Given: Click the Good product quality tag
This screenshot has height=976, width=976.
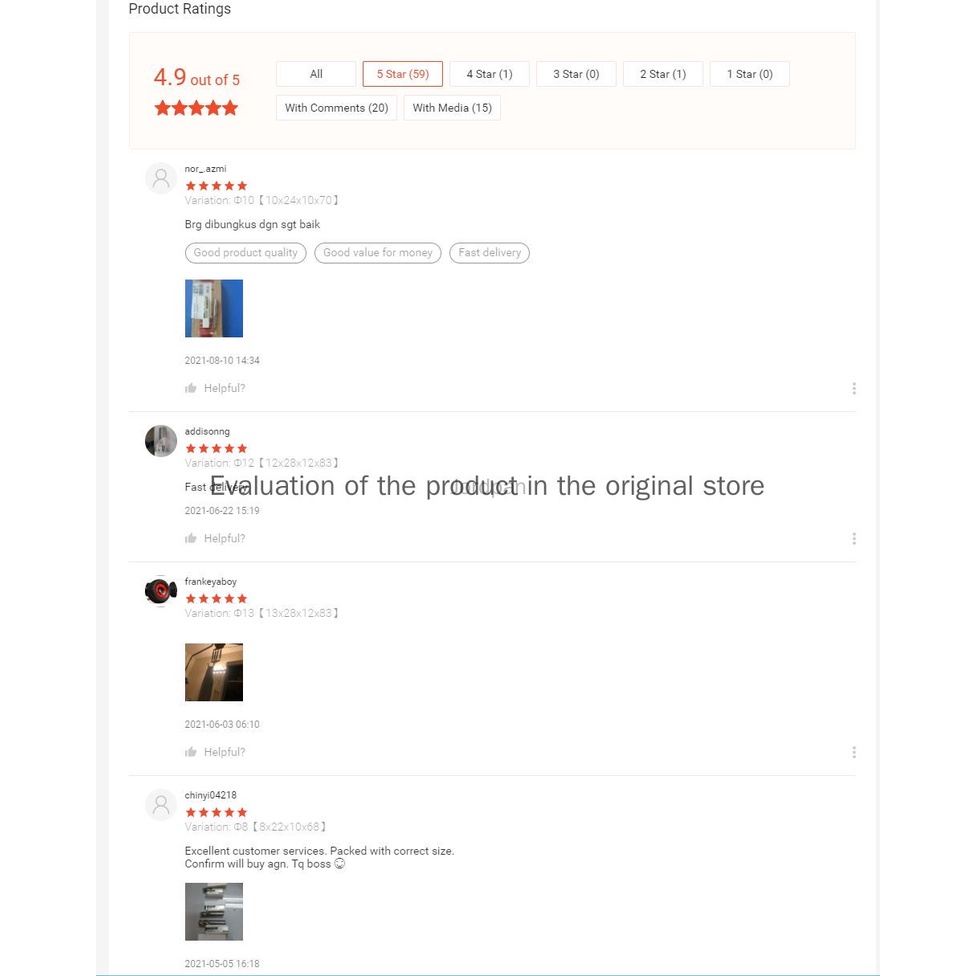Looking at the screenshot, I should point(246,253).
